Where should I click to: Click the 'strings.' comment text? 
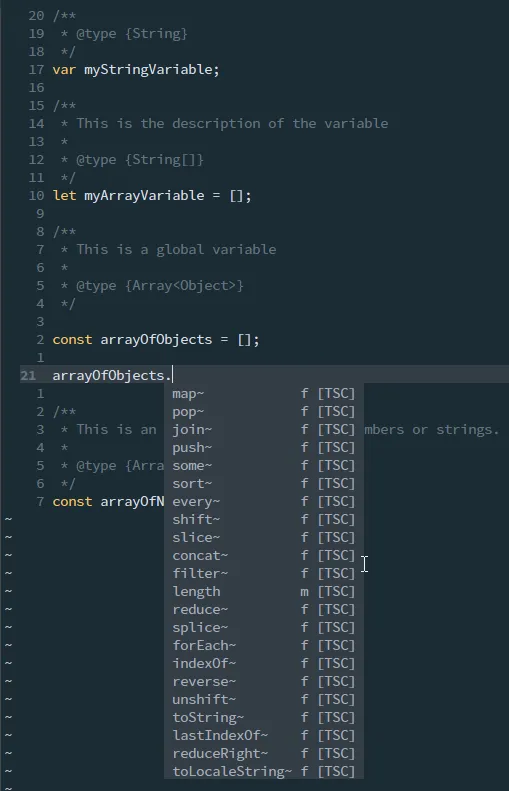click(468, 430)
